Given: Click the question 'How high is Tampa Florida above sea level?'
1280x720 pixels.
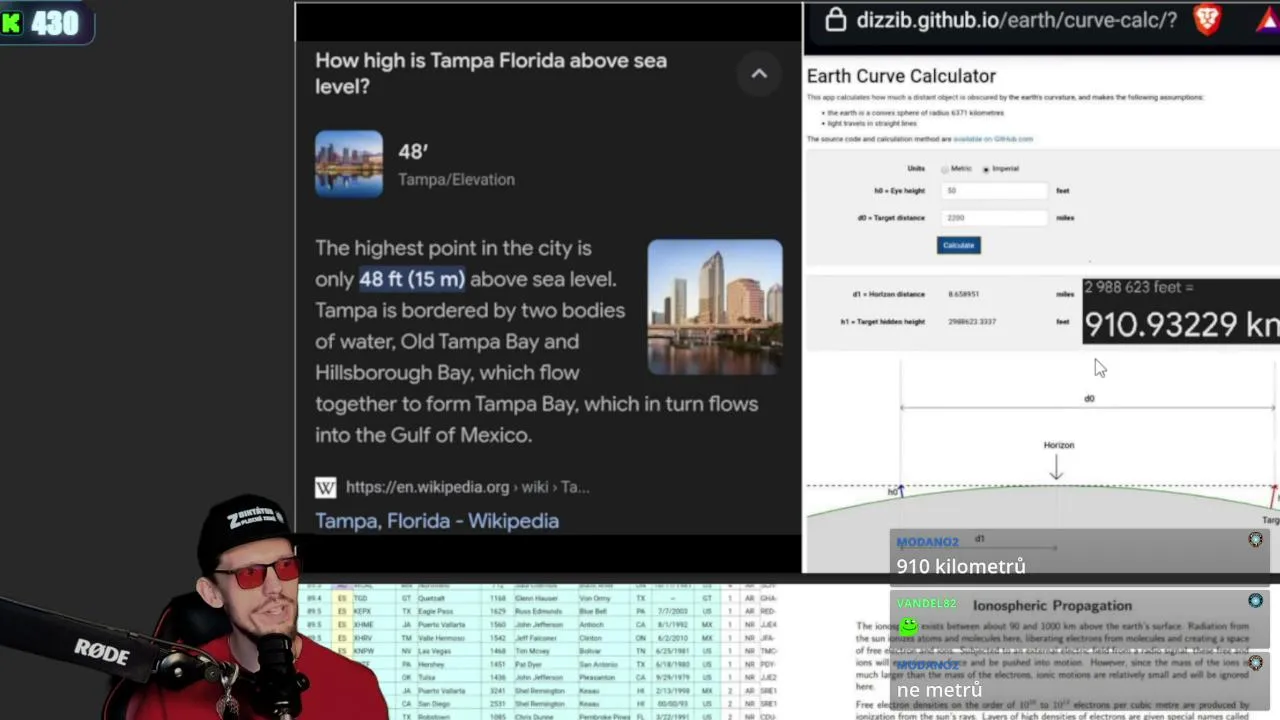Looking at the screenshot, I should point(491,73).
